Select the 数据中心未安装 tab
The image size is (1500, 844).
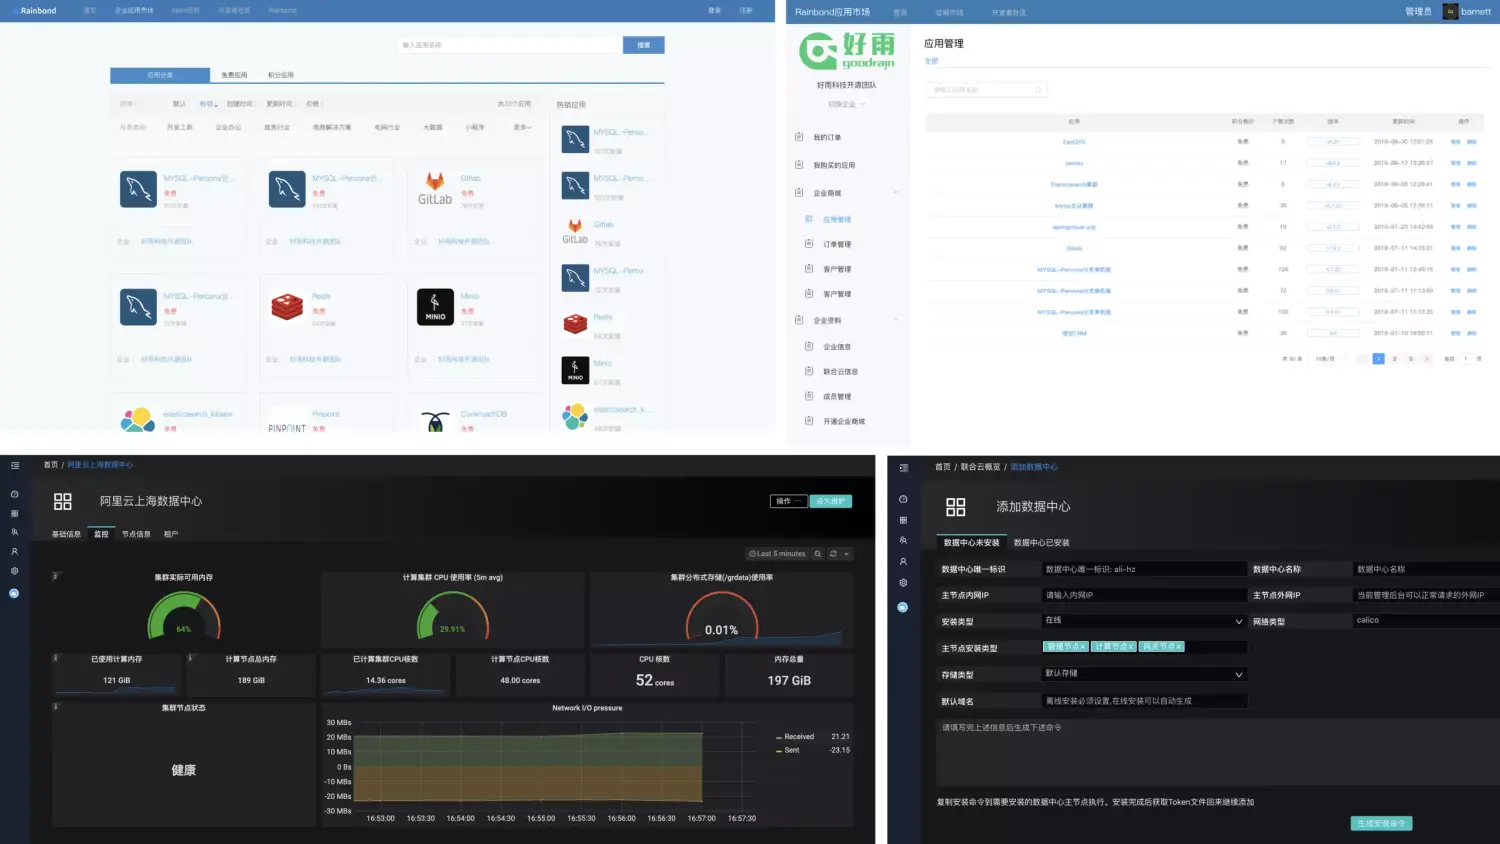(971, 543)
